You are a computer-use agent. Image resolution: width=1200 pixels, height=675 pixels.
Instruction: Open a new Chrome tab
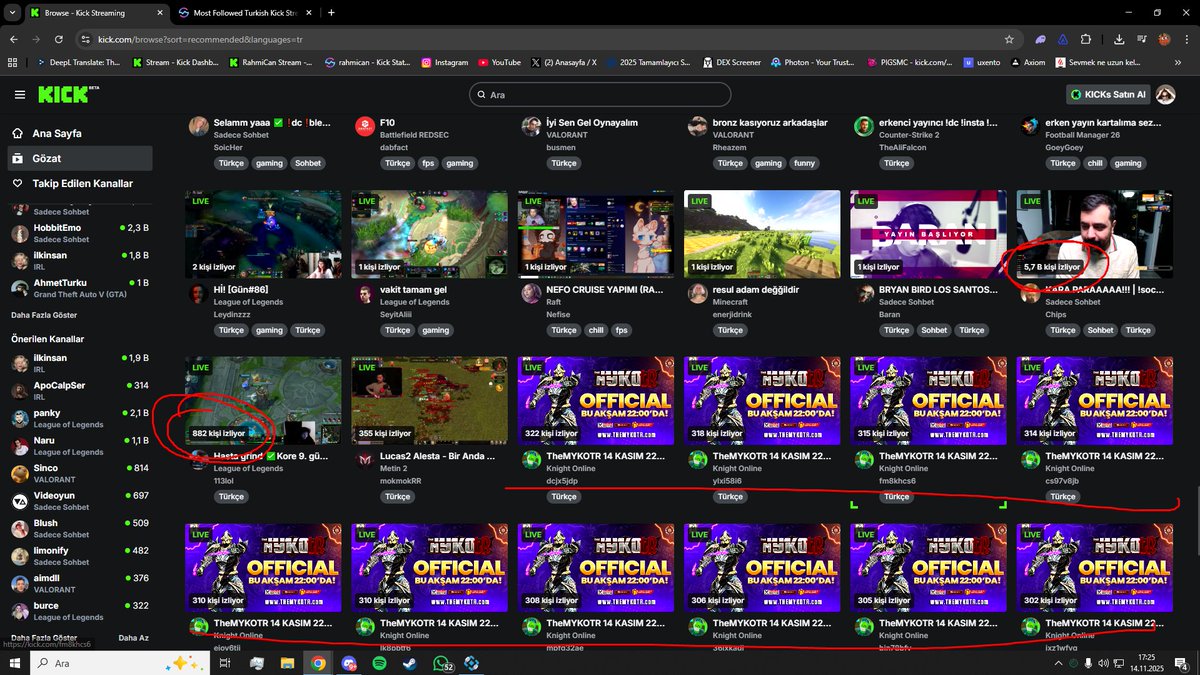[x=331, y=13]
